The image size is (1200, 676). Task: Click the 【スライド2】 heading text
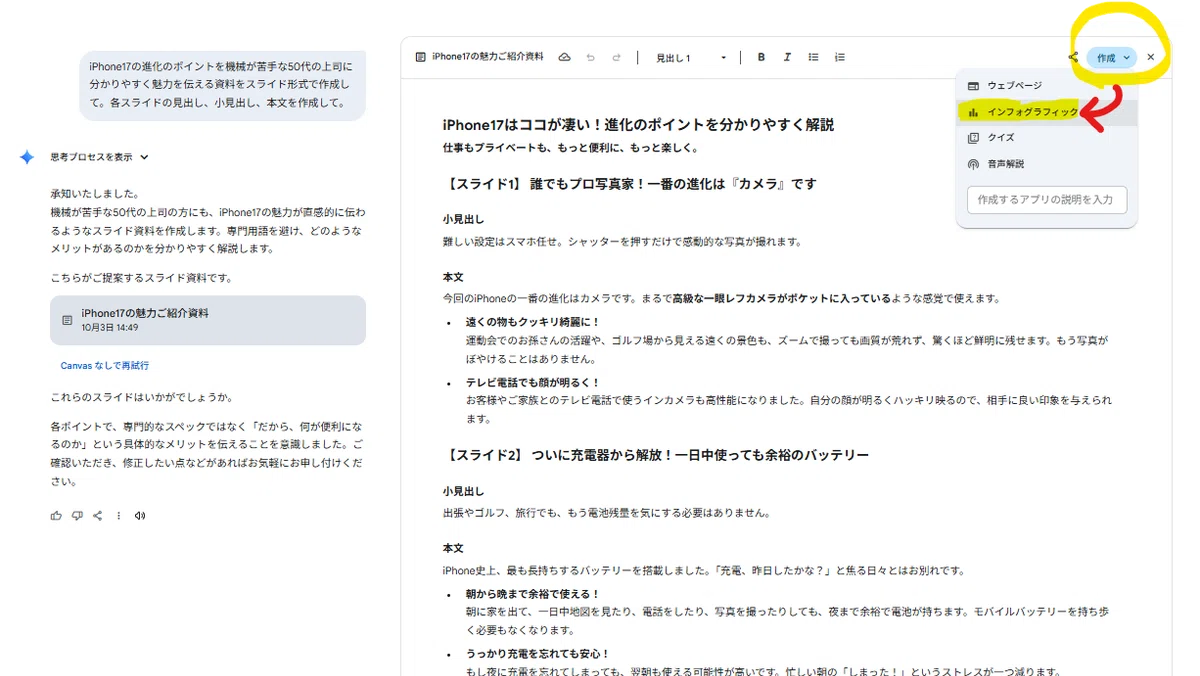pos(656,455)
